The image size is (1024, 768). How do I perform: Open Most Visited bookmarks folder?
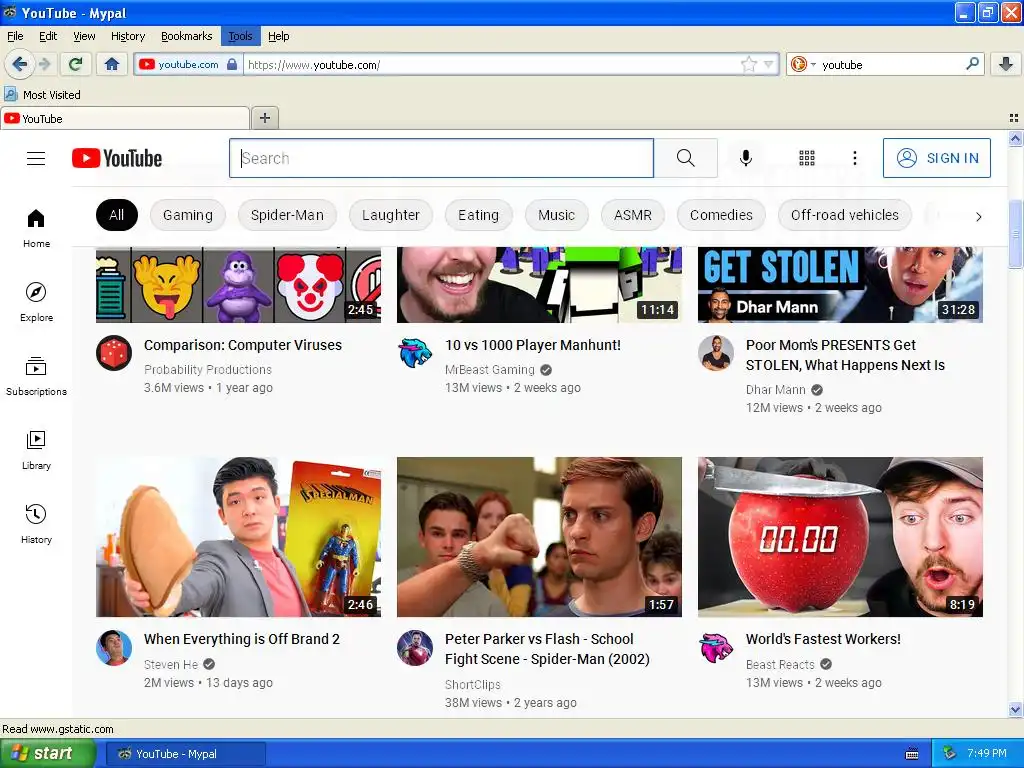click(x=42, y=95)
